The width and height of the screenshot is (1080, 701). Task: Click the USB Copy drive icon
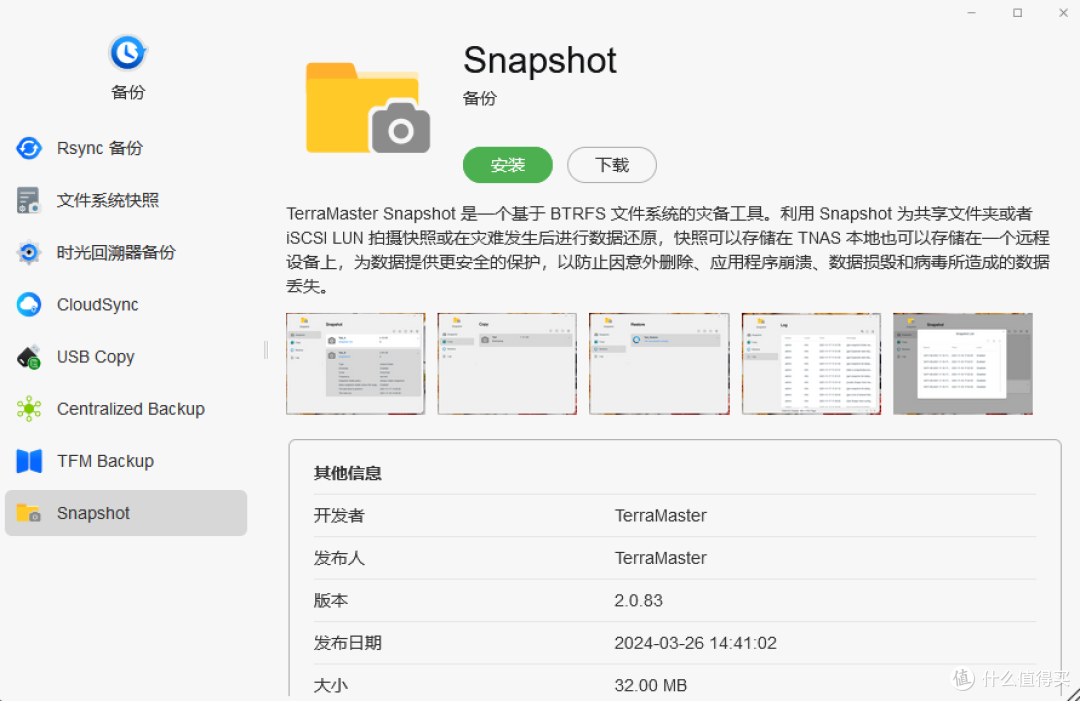point(29,357)
